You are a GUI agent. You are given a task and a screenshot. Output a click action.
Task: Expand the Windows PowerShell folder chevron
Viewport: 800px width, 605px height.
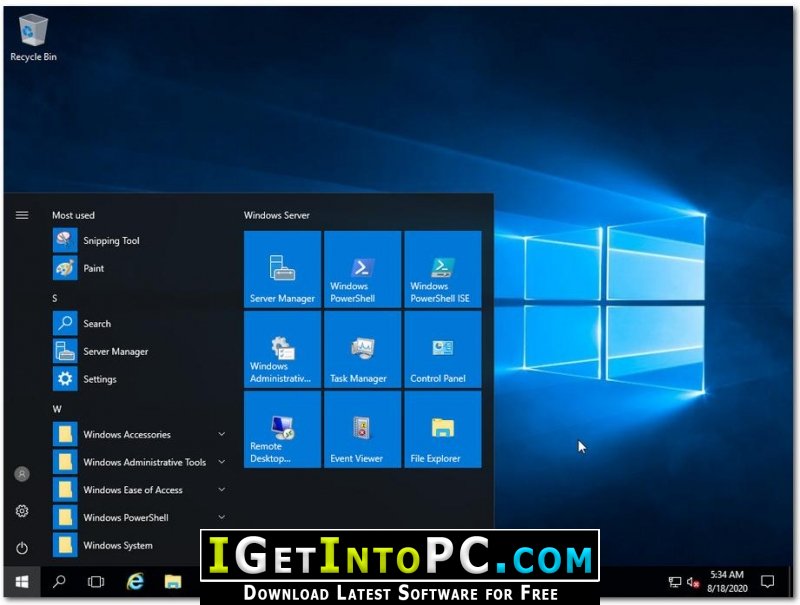(221, 517)
